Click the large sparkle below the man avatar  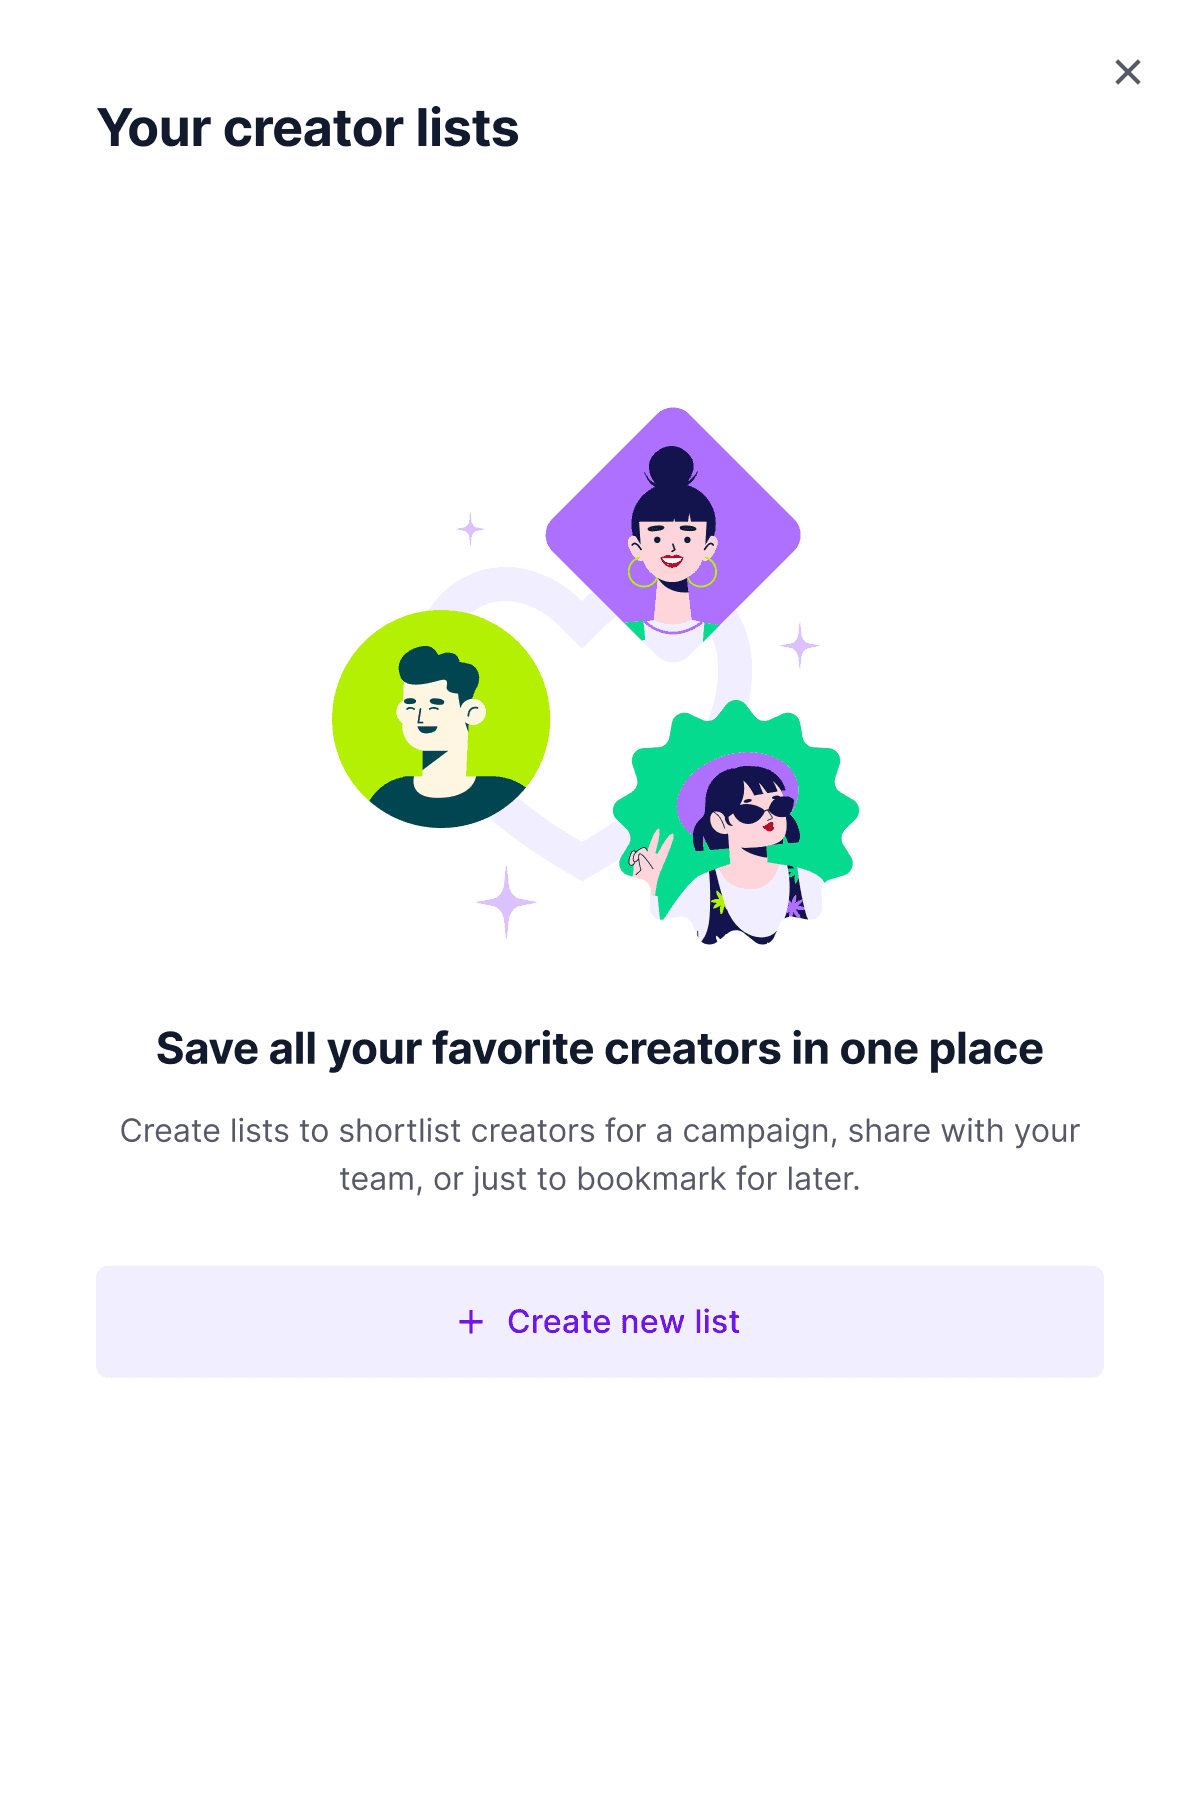click(506, 902)
